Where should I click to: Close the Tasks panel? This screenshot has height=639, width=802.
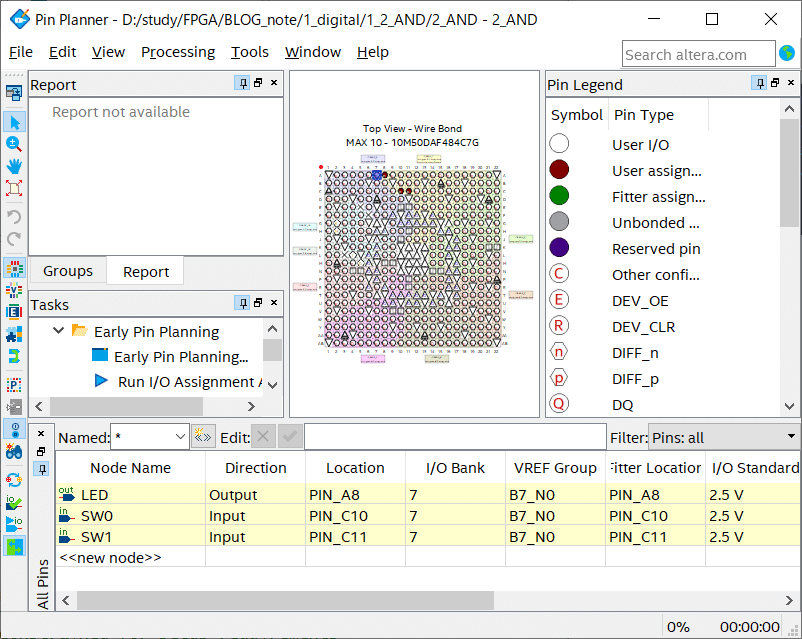point(274,303)
